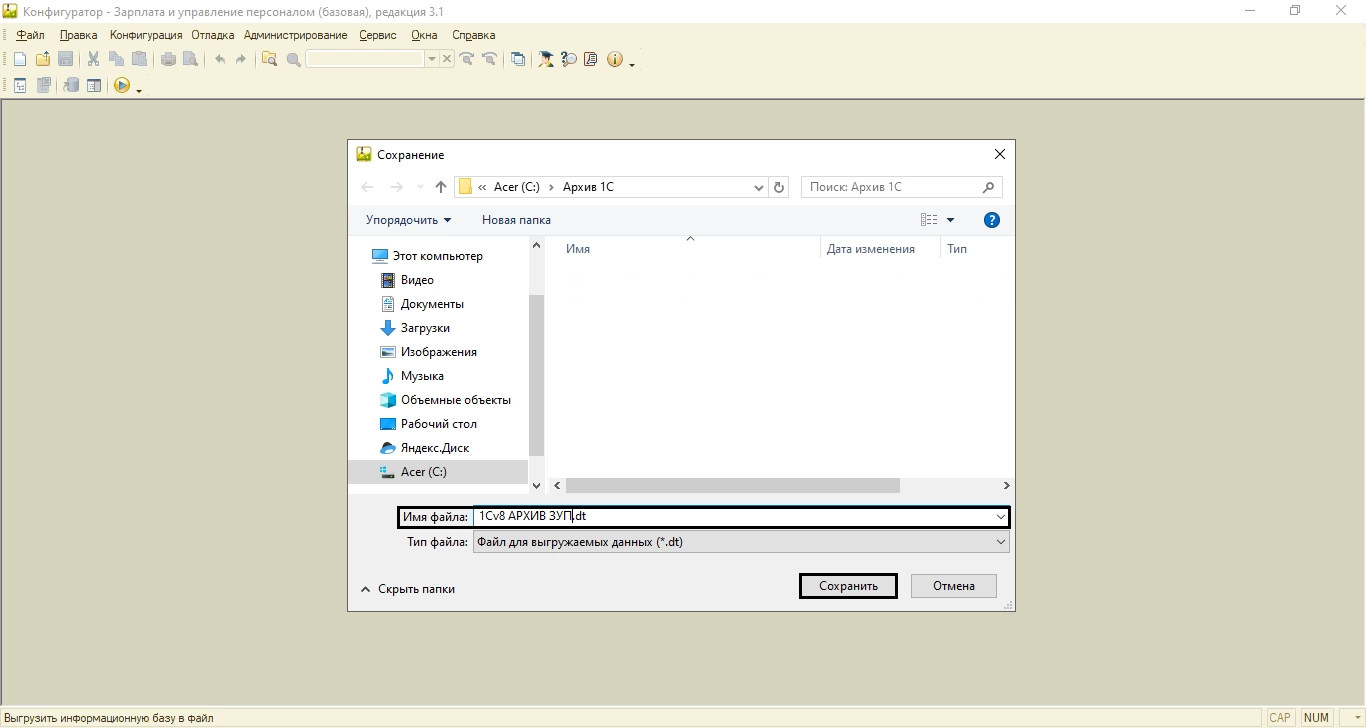Expand the Упорядочить dropdown
Viewport: 1366px width, 728px height.
408,220
